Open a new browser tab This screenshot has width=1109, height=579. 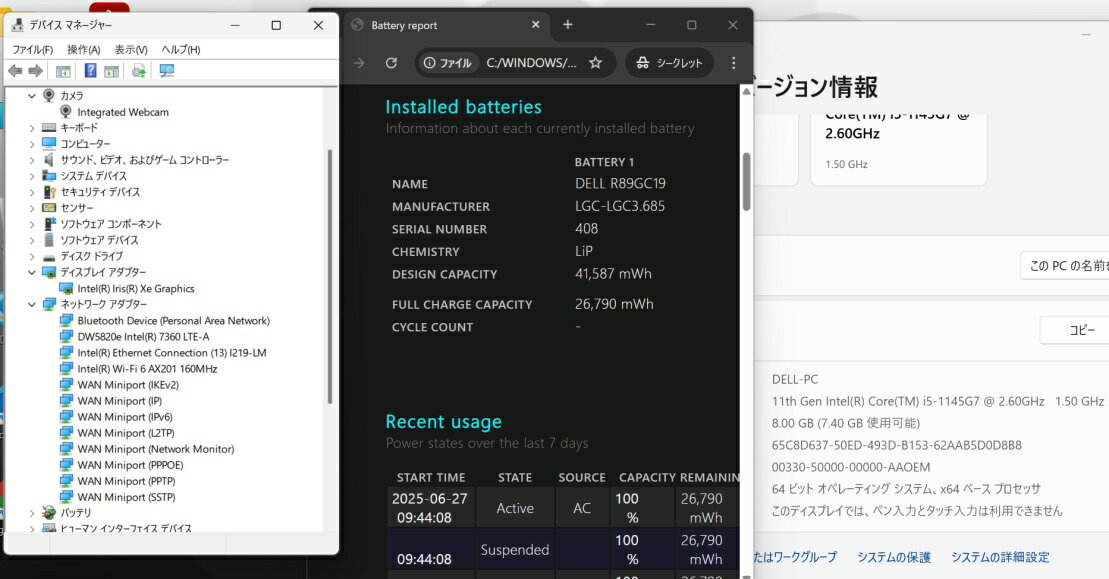pyautogui.click(x=568, y=25)
